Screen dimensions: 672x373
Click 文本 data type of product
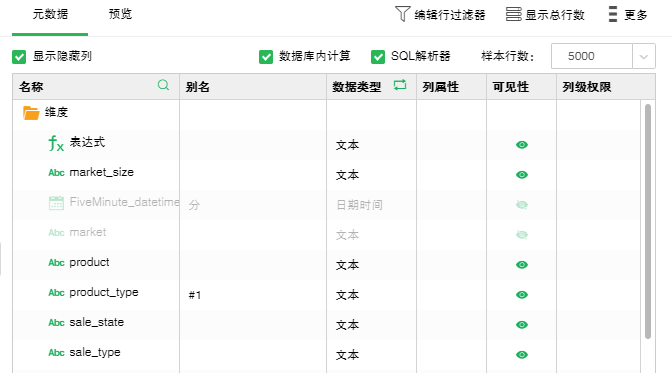click(x=347, y=265)
